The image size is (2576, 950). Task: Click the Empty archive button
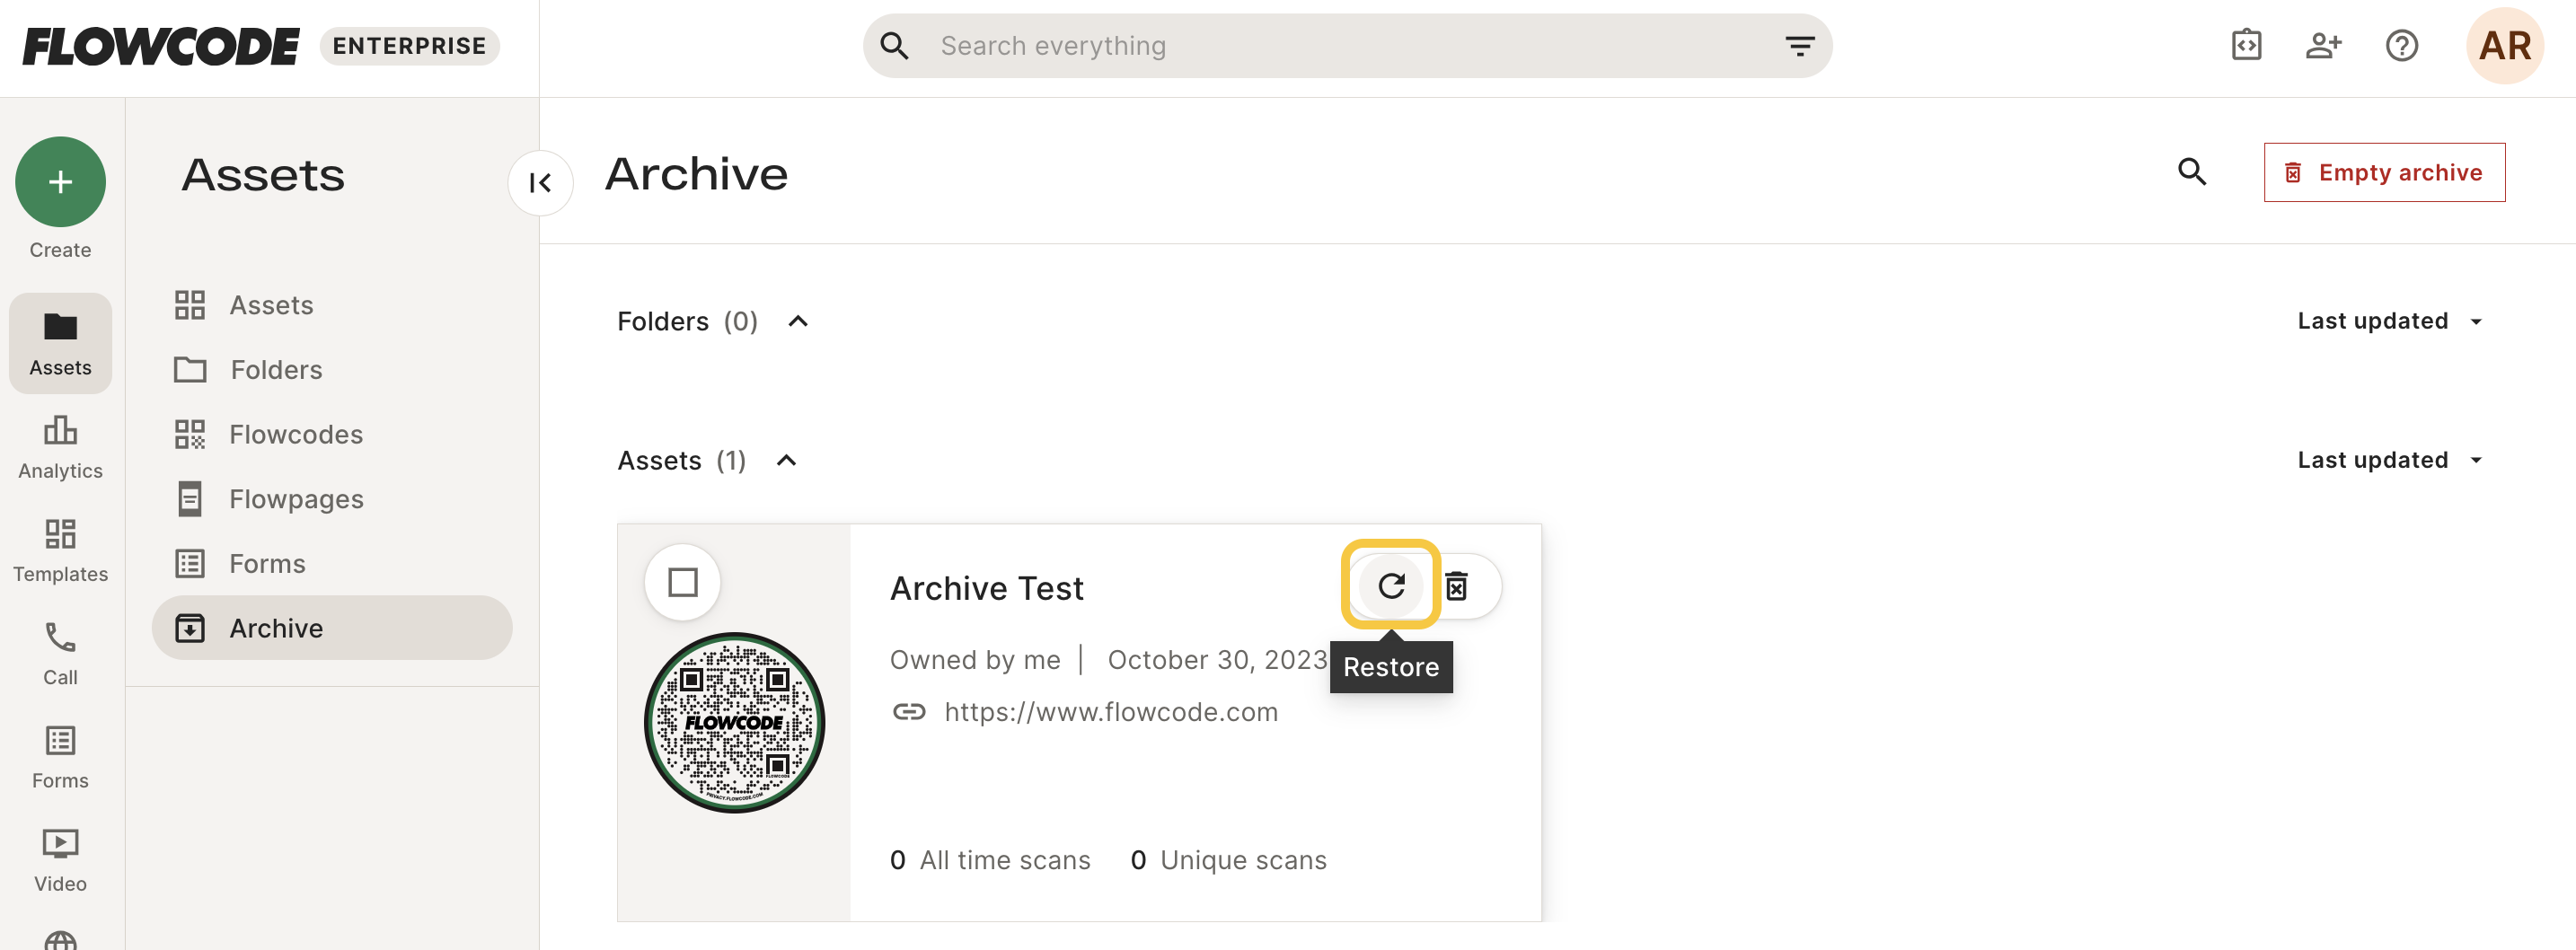click(x=2384, y=172)
